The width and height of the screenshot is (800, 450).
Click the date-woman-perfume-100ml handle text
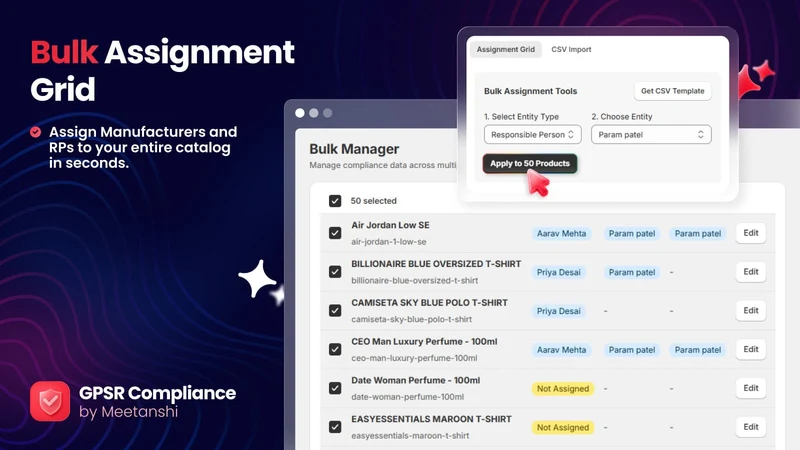point(408,397)
